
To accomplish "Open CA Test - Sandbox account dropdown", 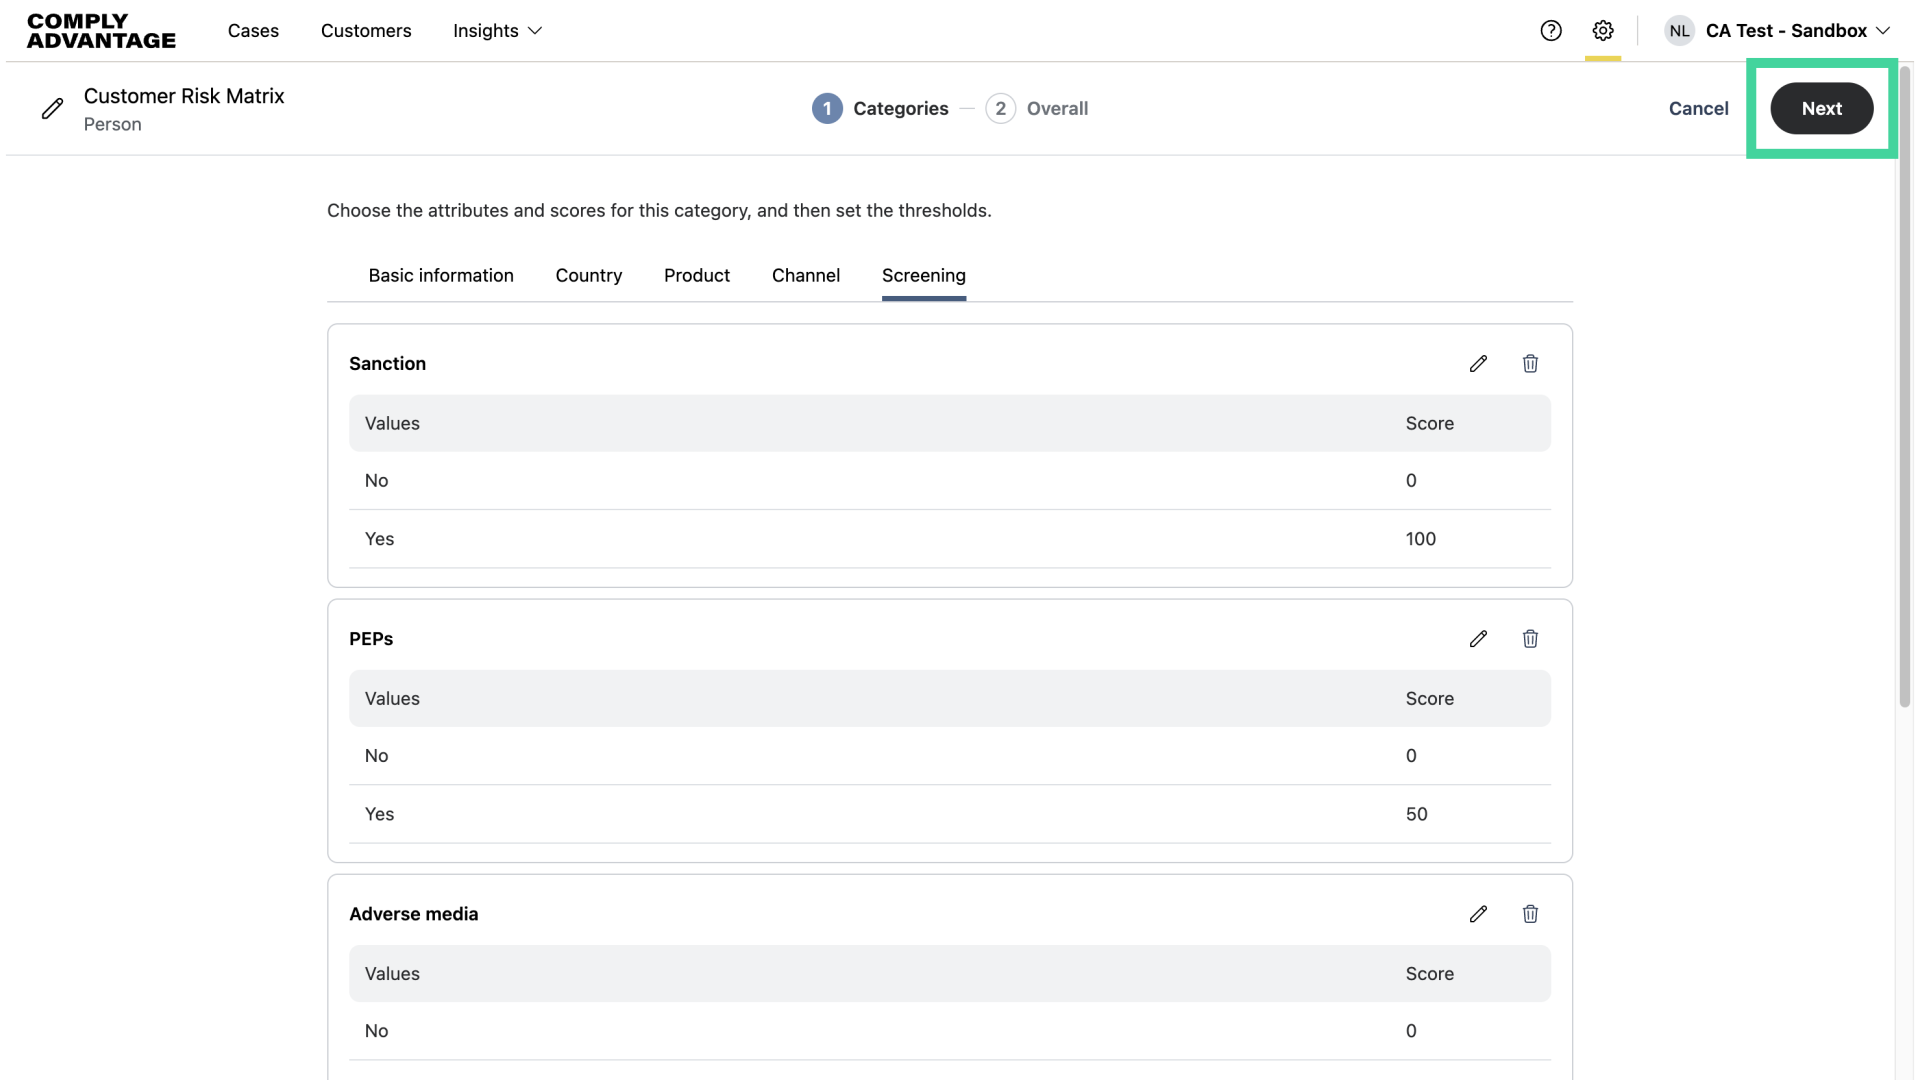I will tap(1798, 31).
